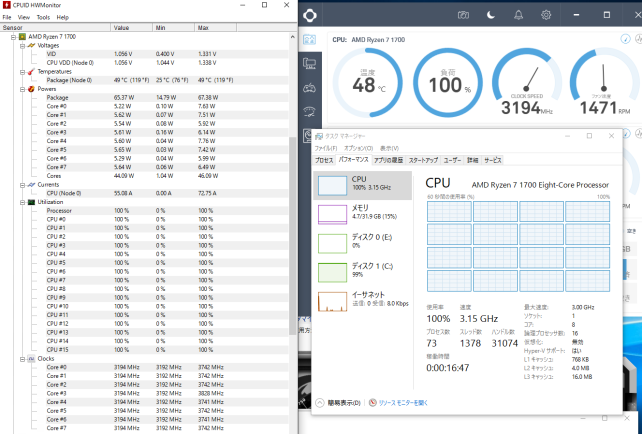Collapse the Temperatures tree node

(x=21, y=71)
